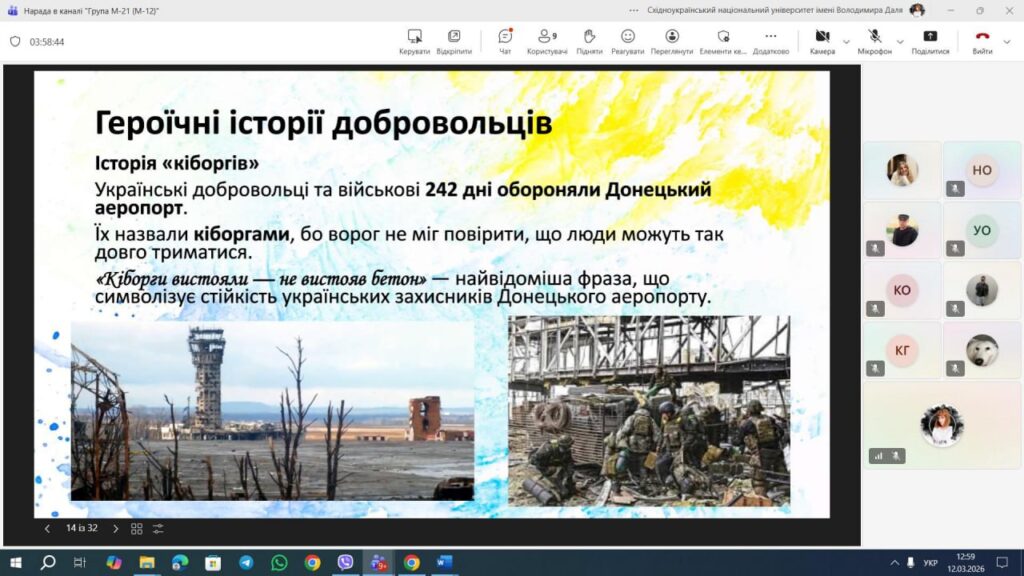
Task: Pop out shared content with Відкріпити
Action: click(x=454, y=41)
